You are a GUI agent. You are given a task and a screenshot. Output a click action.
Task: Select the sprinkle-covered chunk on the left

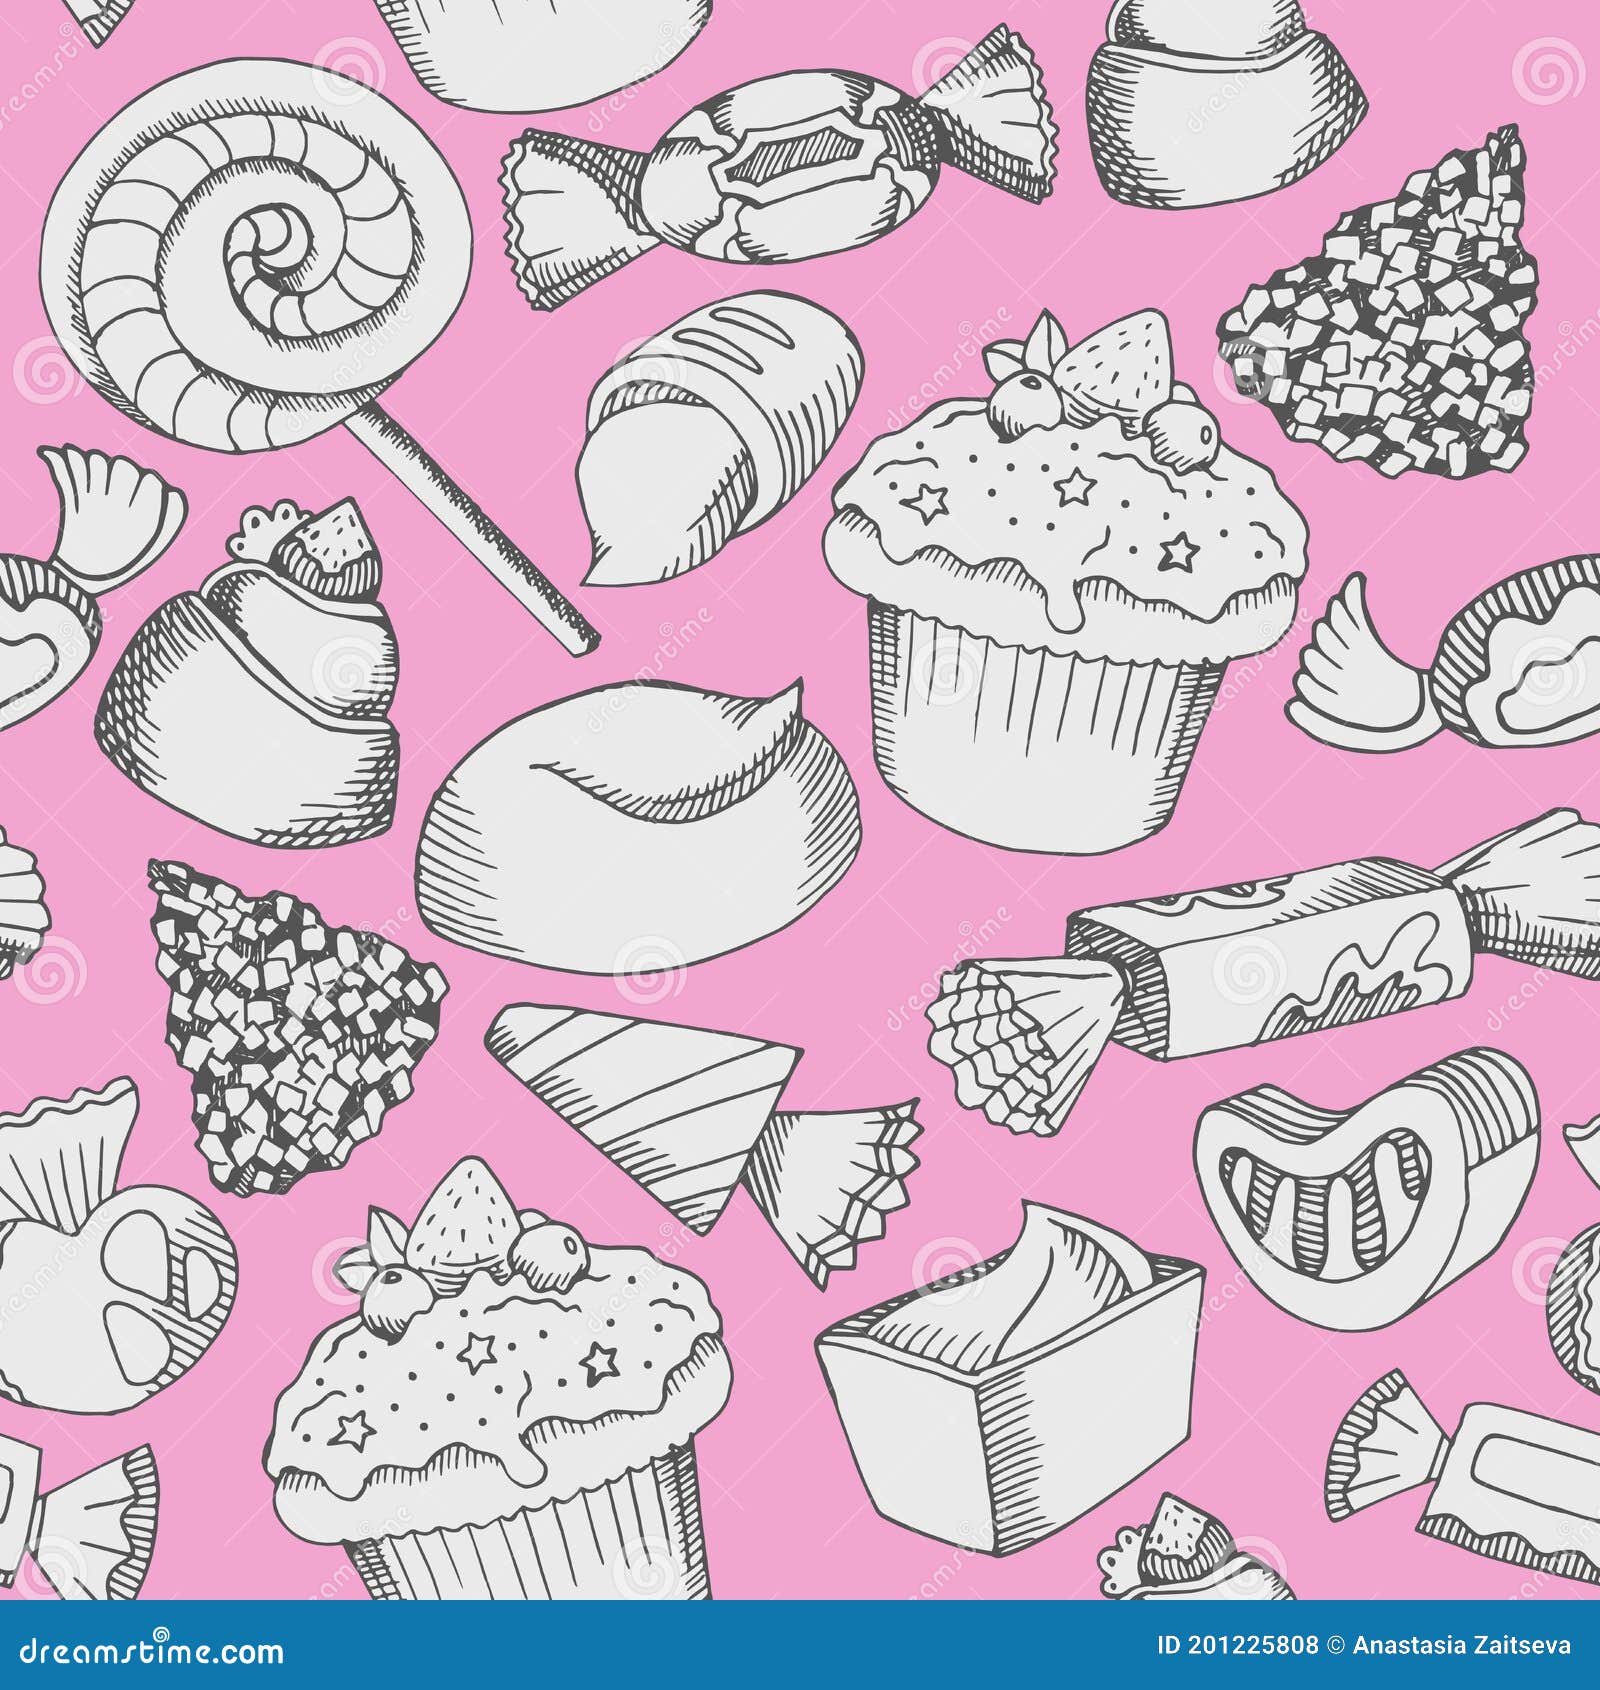pyautogui.click(x=290, y=1030)
